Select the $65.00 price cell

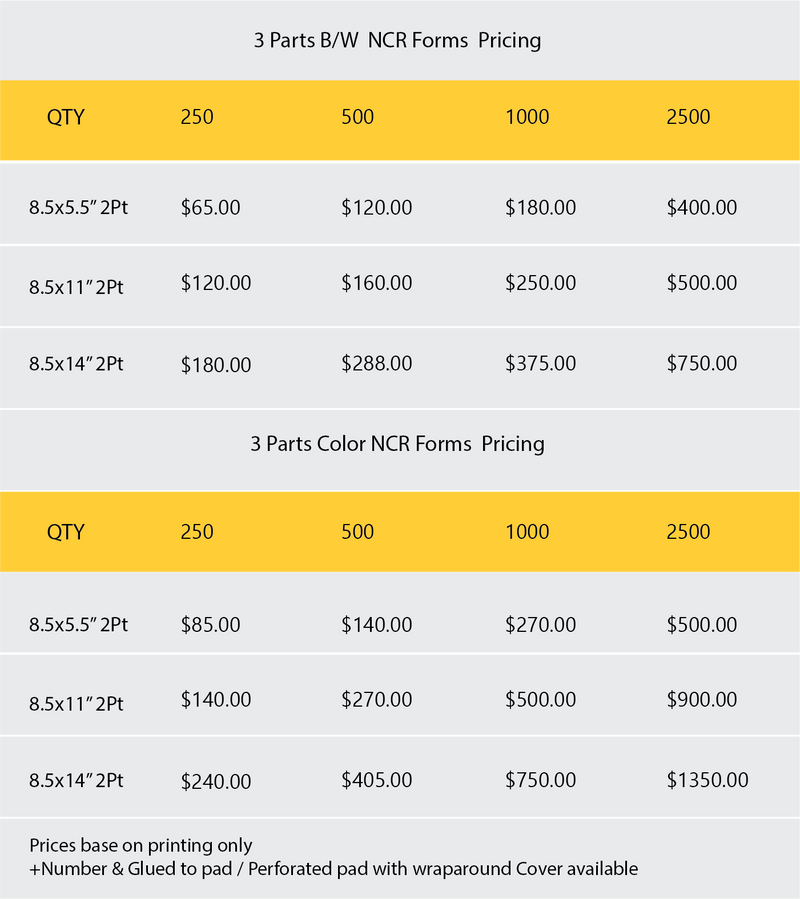tap(210, 208)
